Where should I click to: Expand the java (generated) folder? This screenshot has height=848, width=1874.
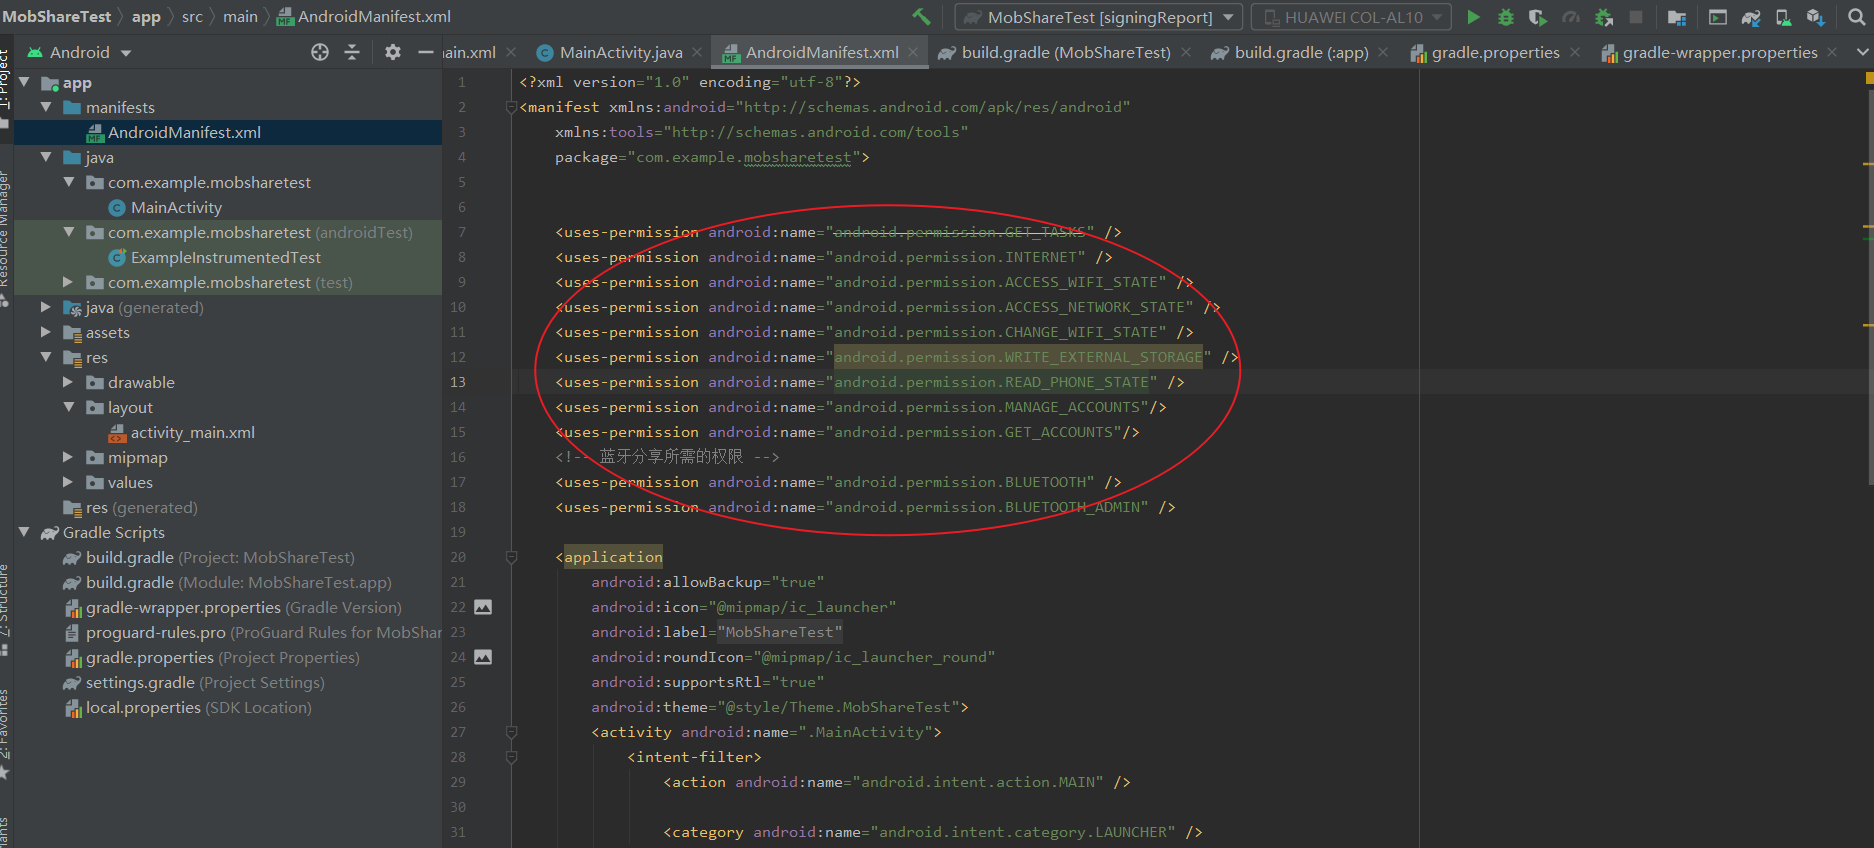pyautogui.click(x=46, y=307)
